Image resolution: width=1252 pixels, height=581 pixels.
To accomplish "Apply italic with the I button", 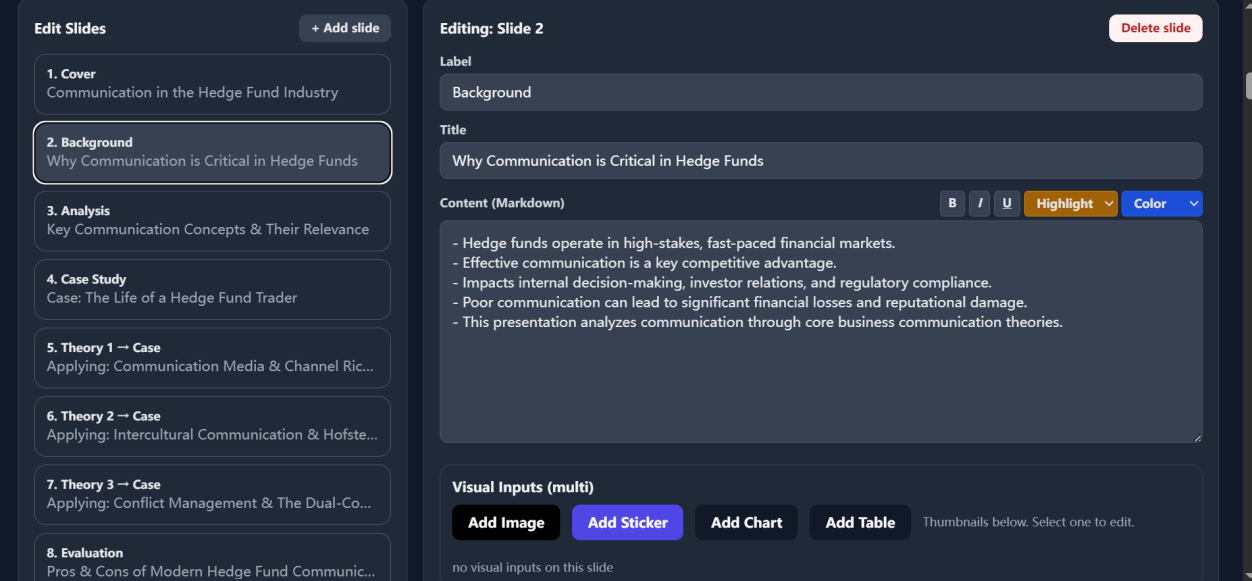I will 980,203.
